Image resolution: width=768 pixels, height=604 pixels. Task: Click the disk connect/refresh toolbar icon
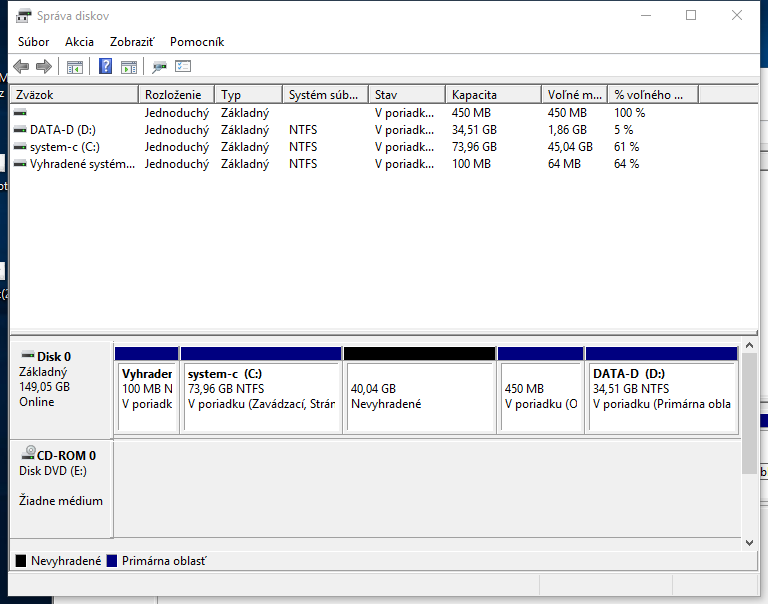[x=159, y=67]
